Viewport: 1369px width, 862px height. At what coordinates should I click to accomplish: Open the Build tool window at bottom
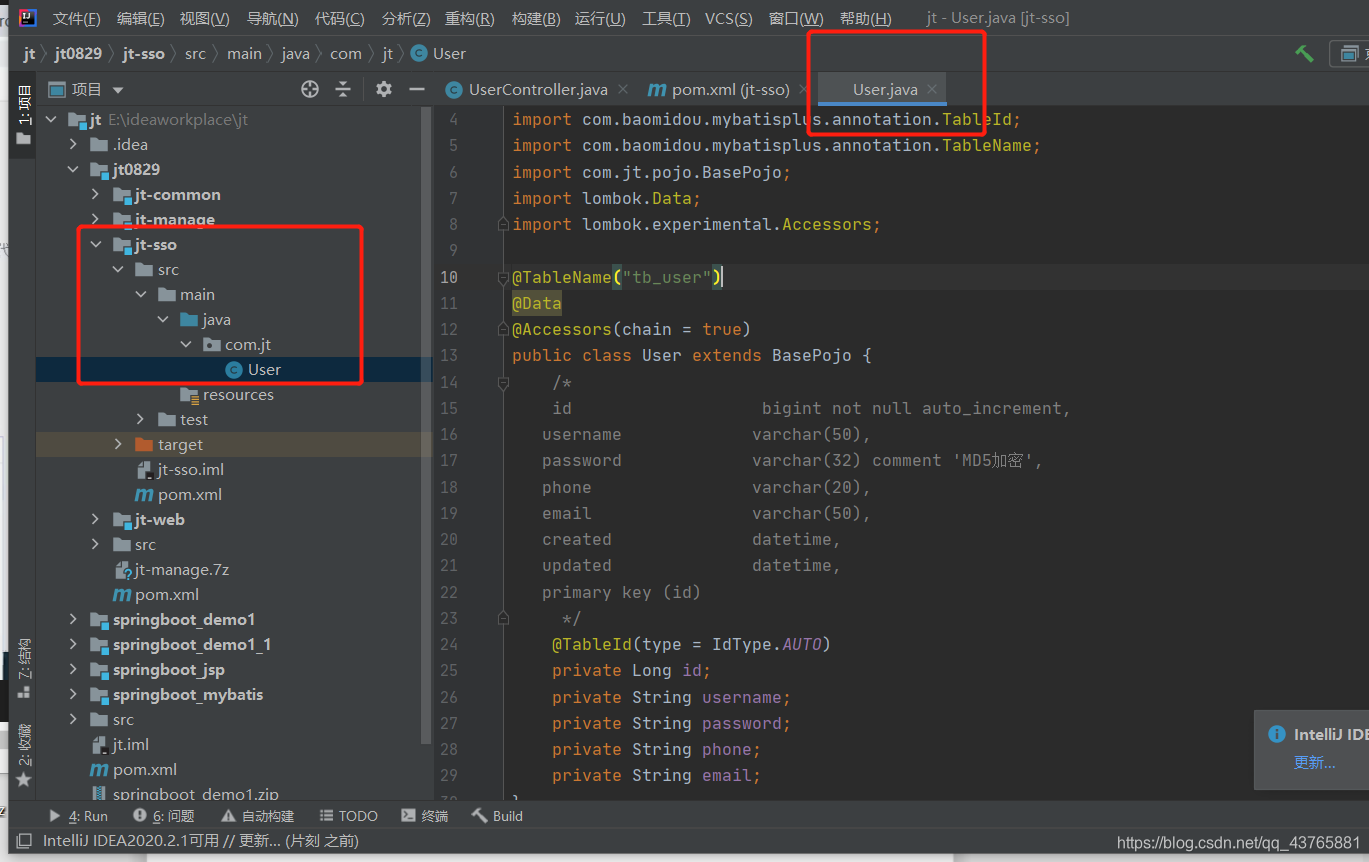[497, 816]
